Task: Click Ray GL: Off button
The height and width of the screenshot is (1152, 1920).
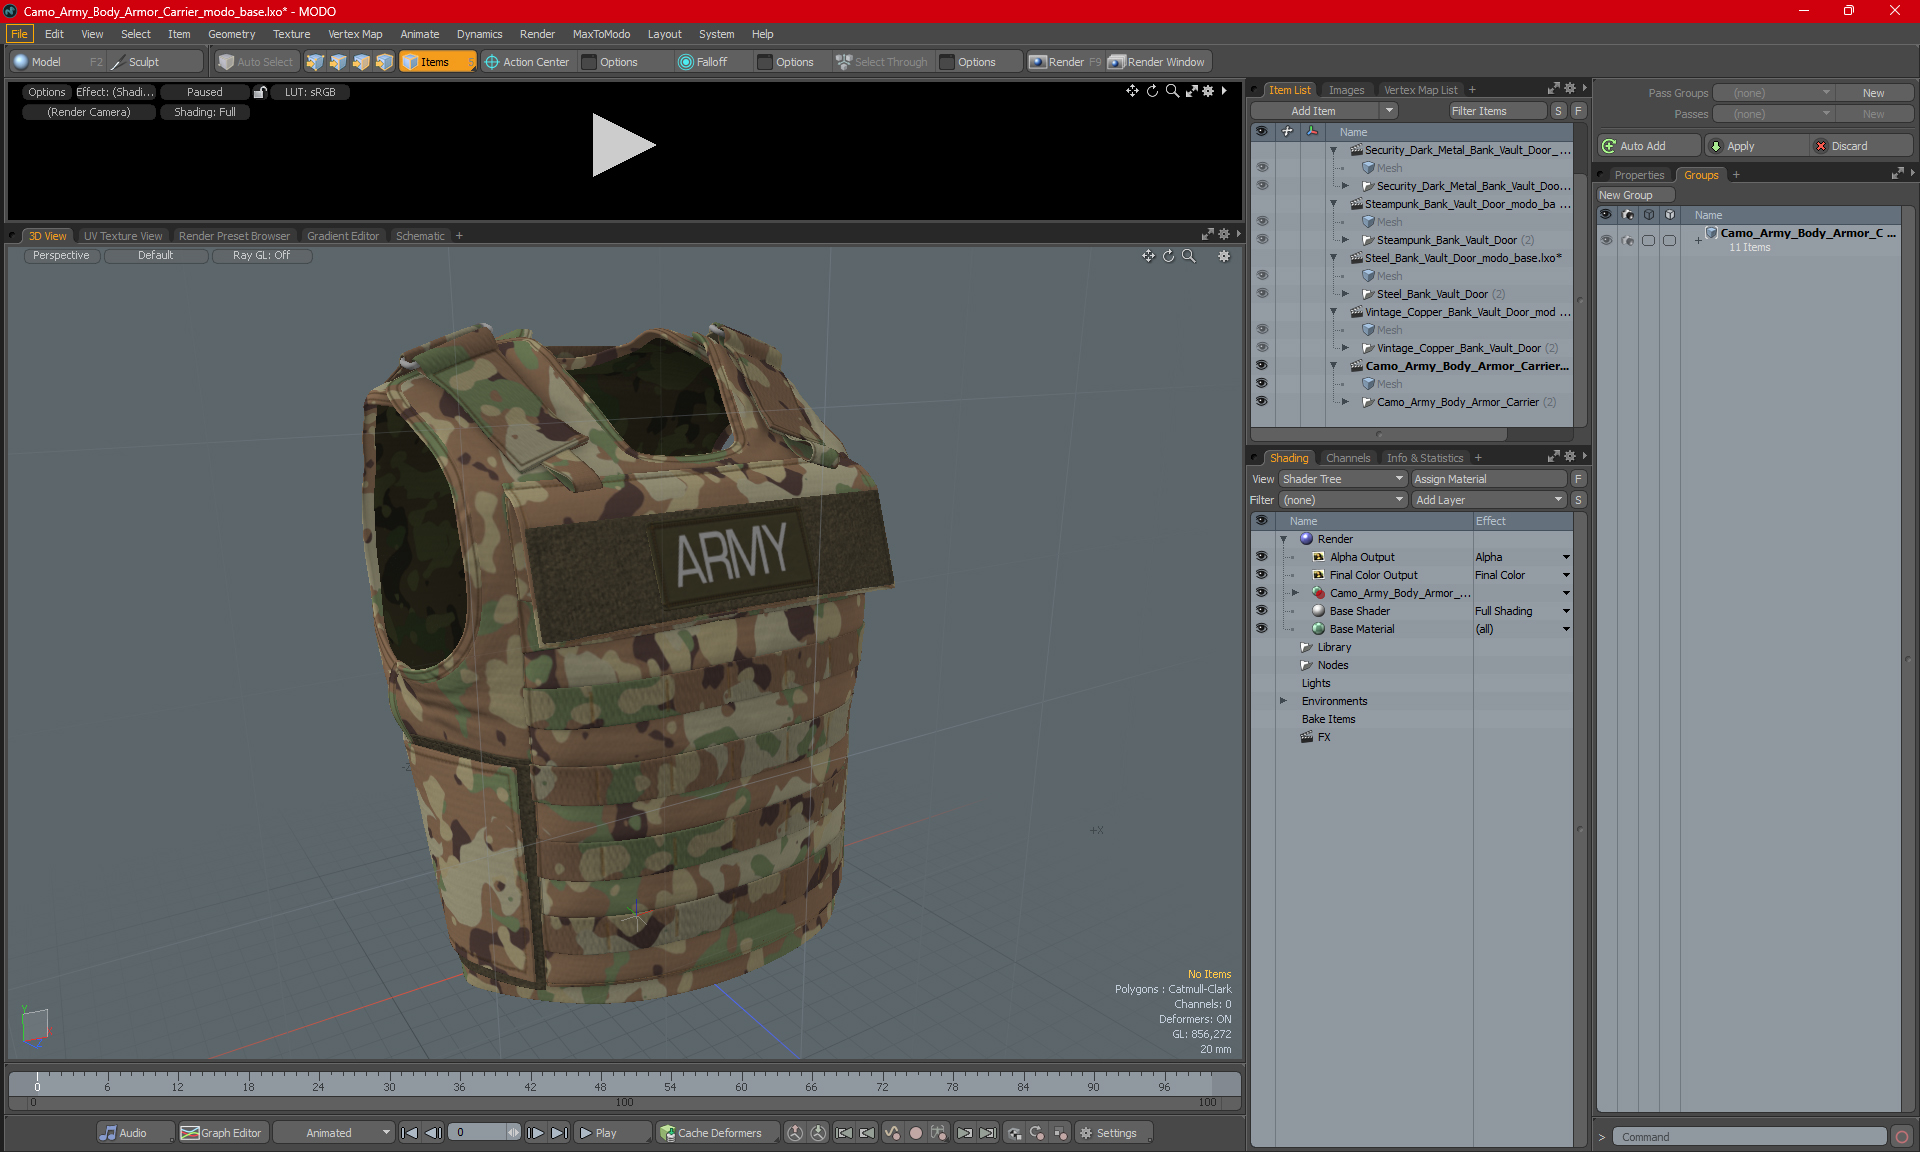Action: [x=261, y=256]
